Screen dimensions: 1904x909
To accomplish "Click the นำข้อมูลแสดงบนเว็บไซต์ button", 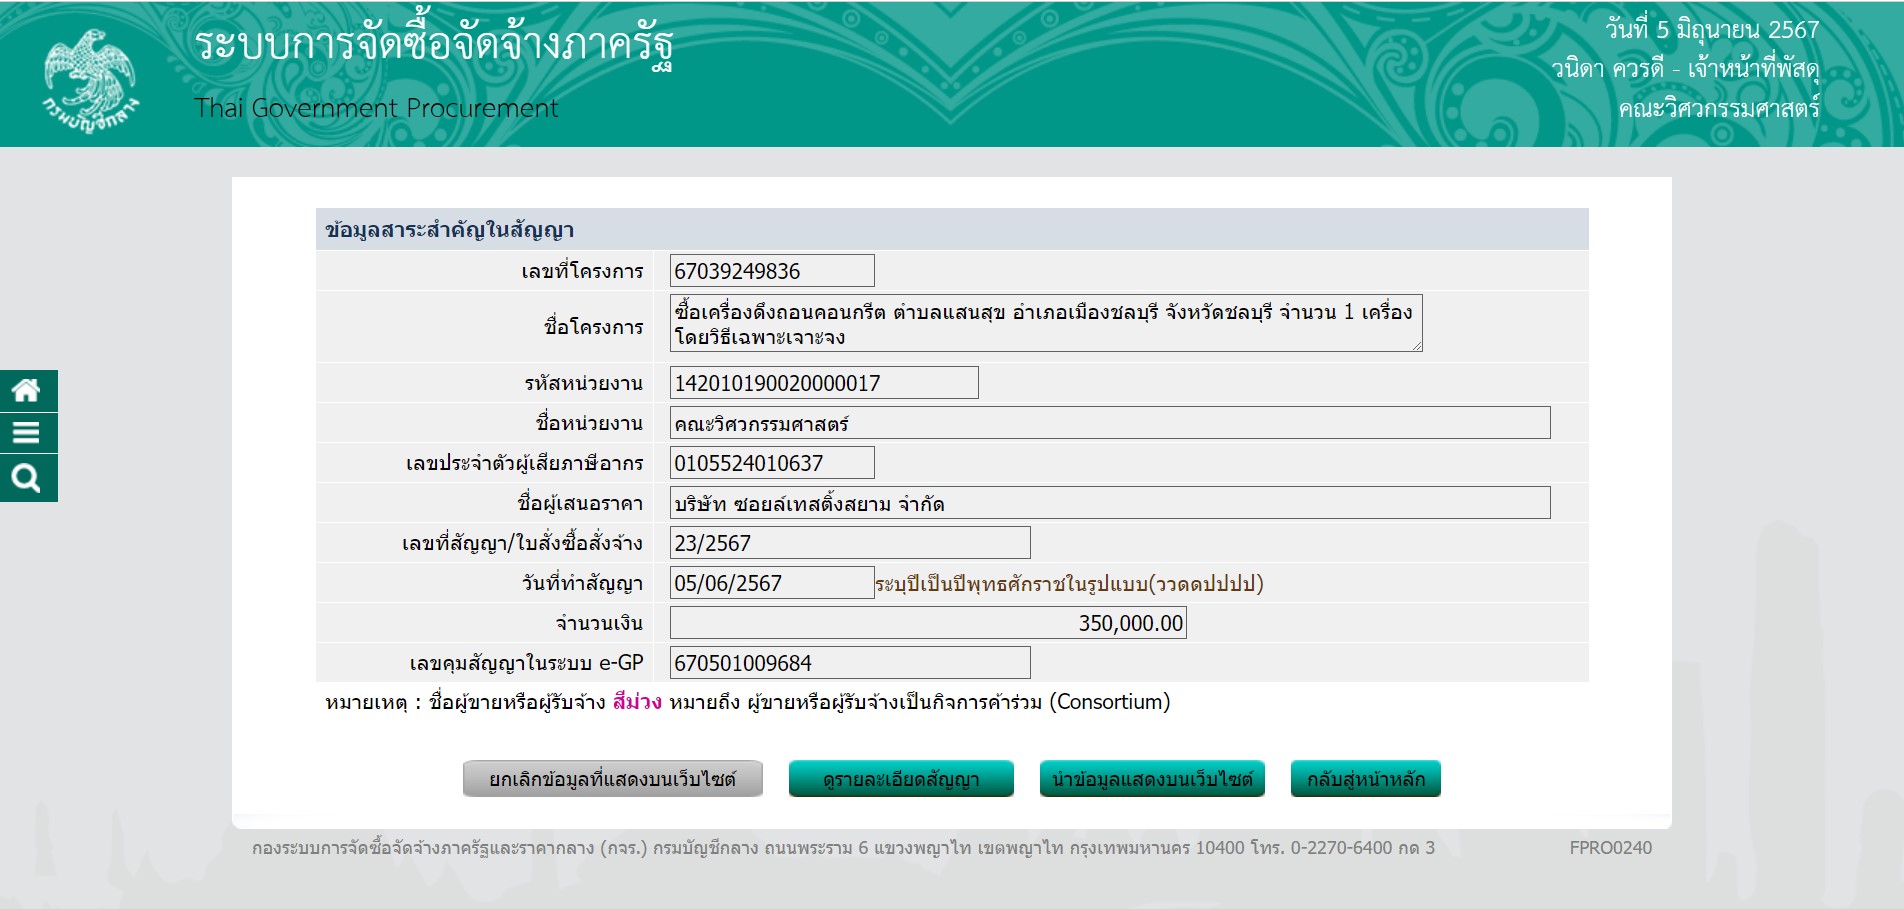I will coord(1152,779).
